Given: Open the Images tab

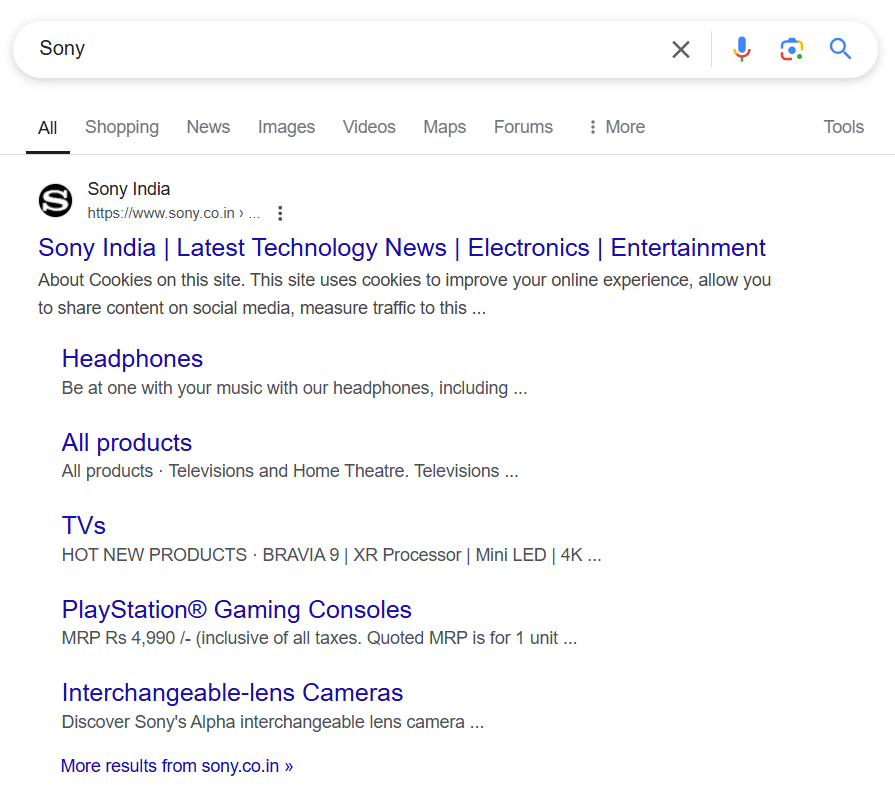Looking at the screenshot, I should 286,127.
